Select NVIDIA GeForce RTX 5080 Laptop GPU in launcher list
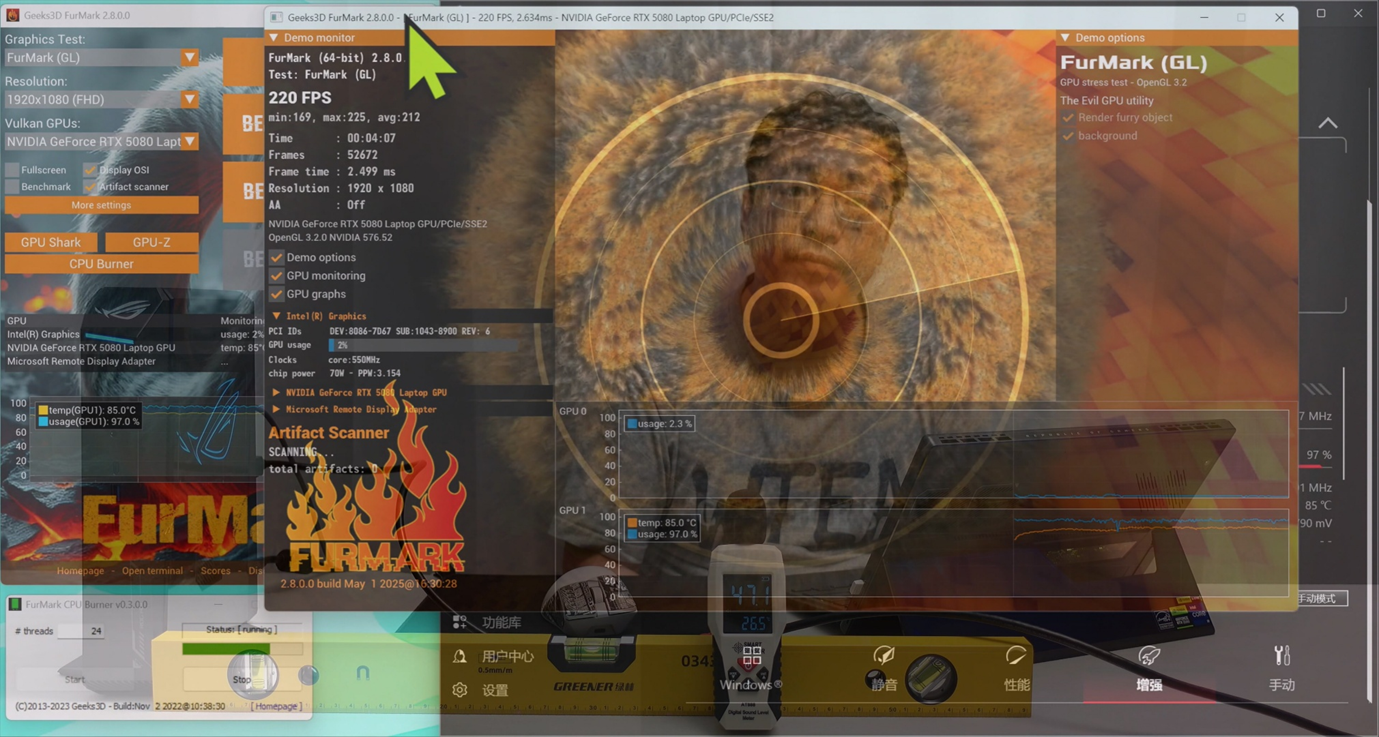 click(91, 348)
